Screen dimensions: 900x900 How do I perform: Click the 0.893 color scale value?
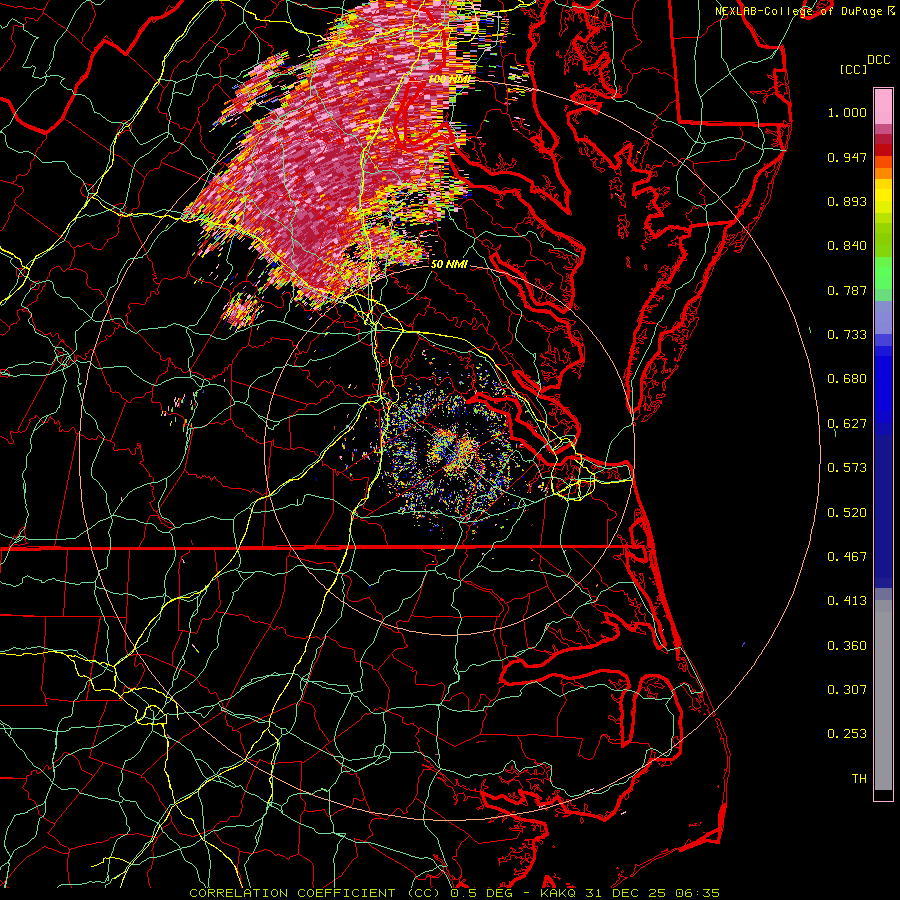[847, 201]
